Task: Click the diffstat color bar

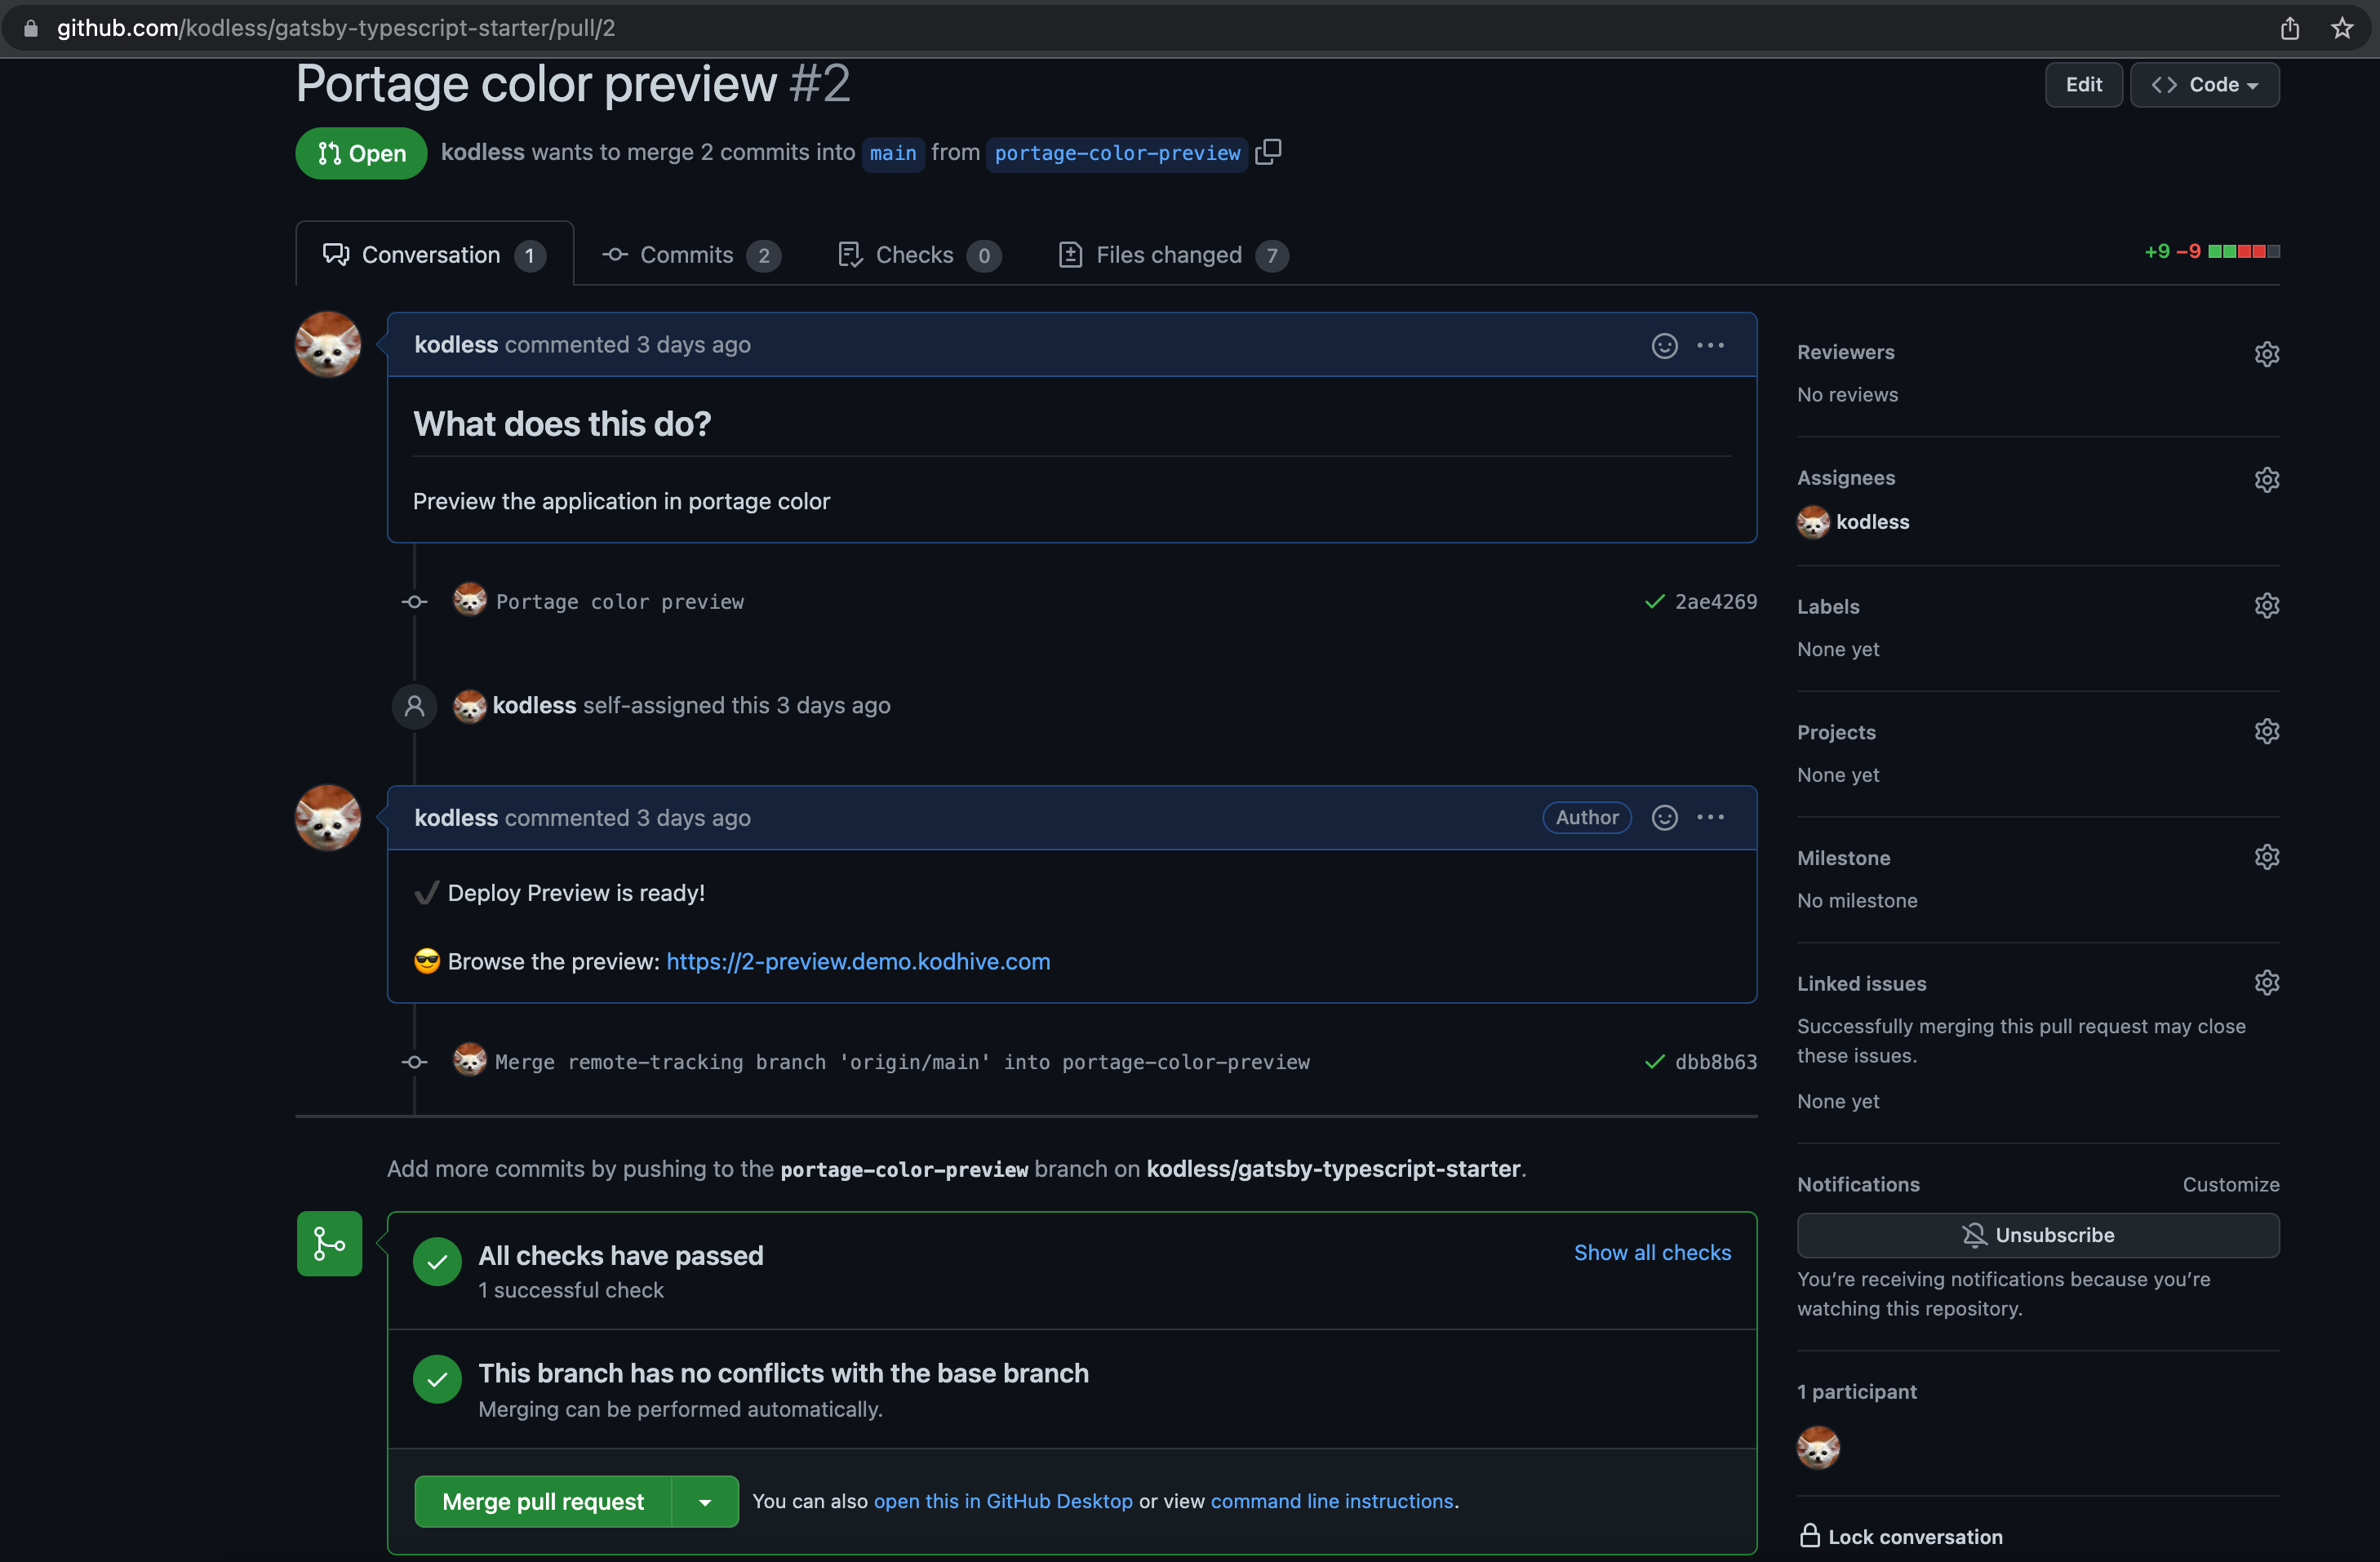Action: pos(2244,251)
